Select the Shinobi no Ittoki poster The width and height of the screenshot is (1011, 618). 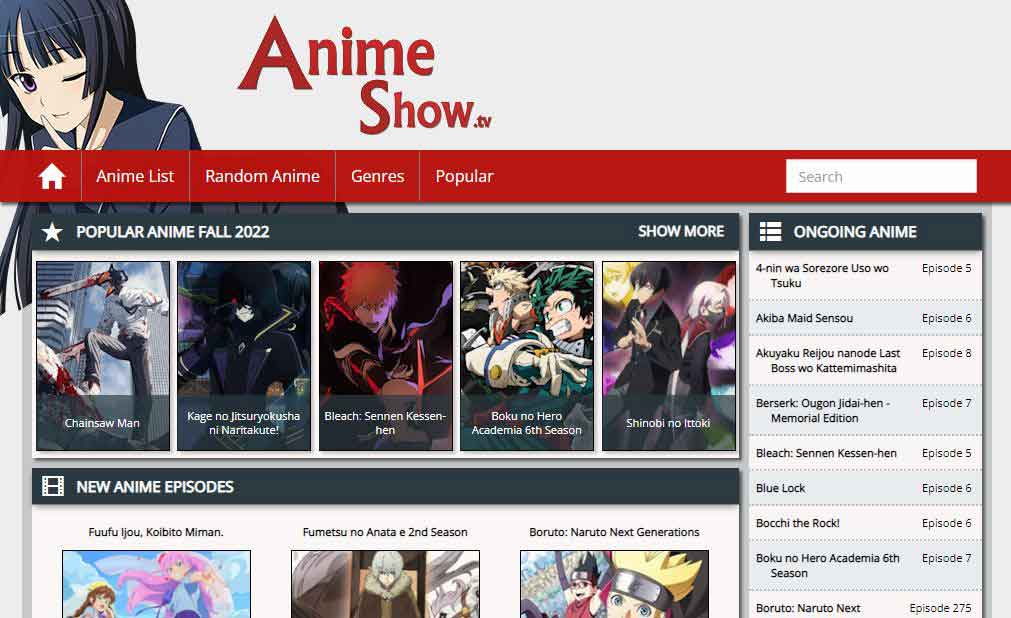pos(668,355)
